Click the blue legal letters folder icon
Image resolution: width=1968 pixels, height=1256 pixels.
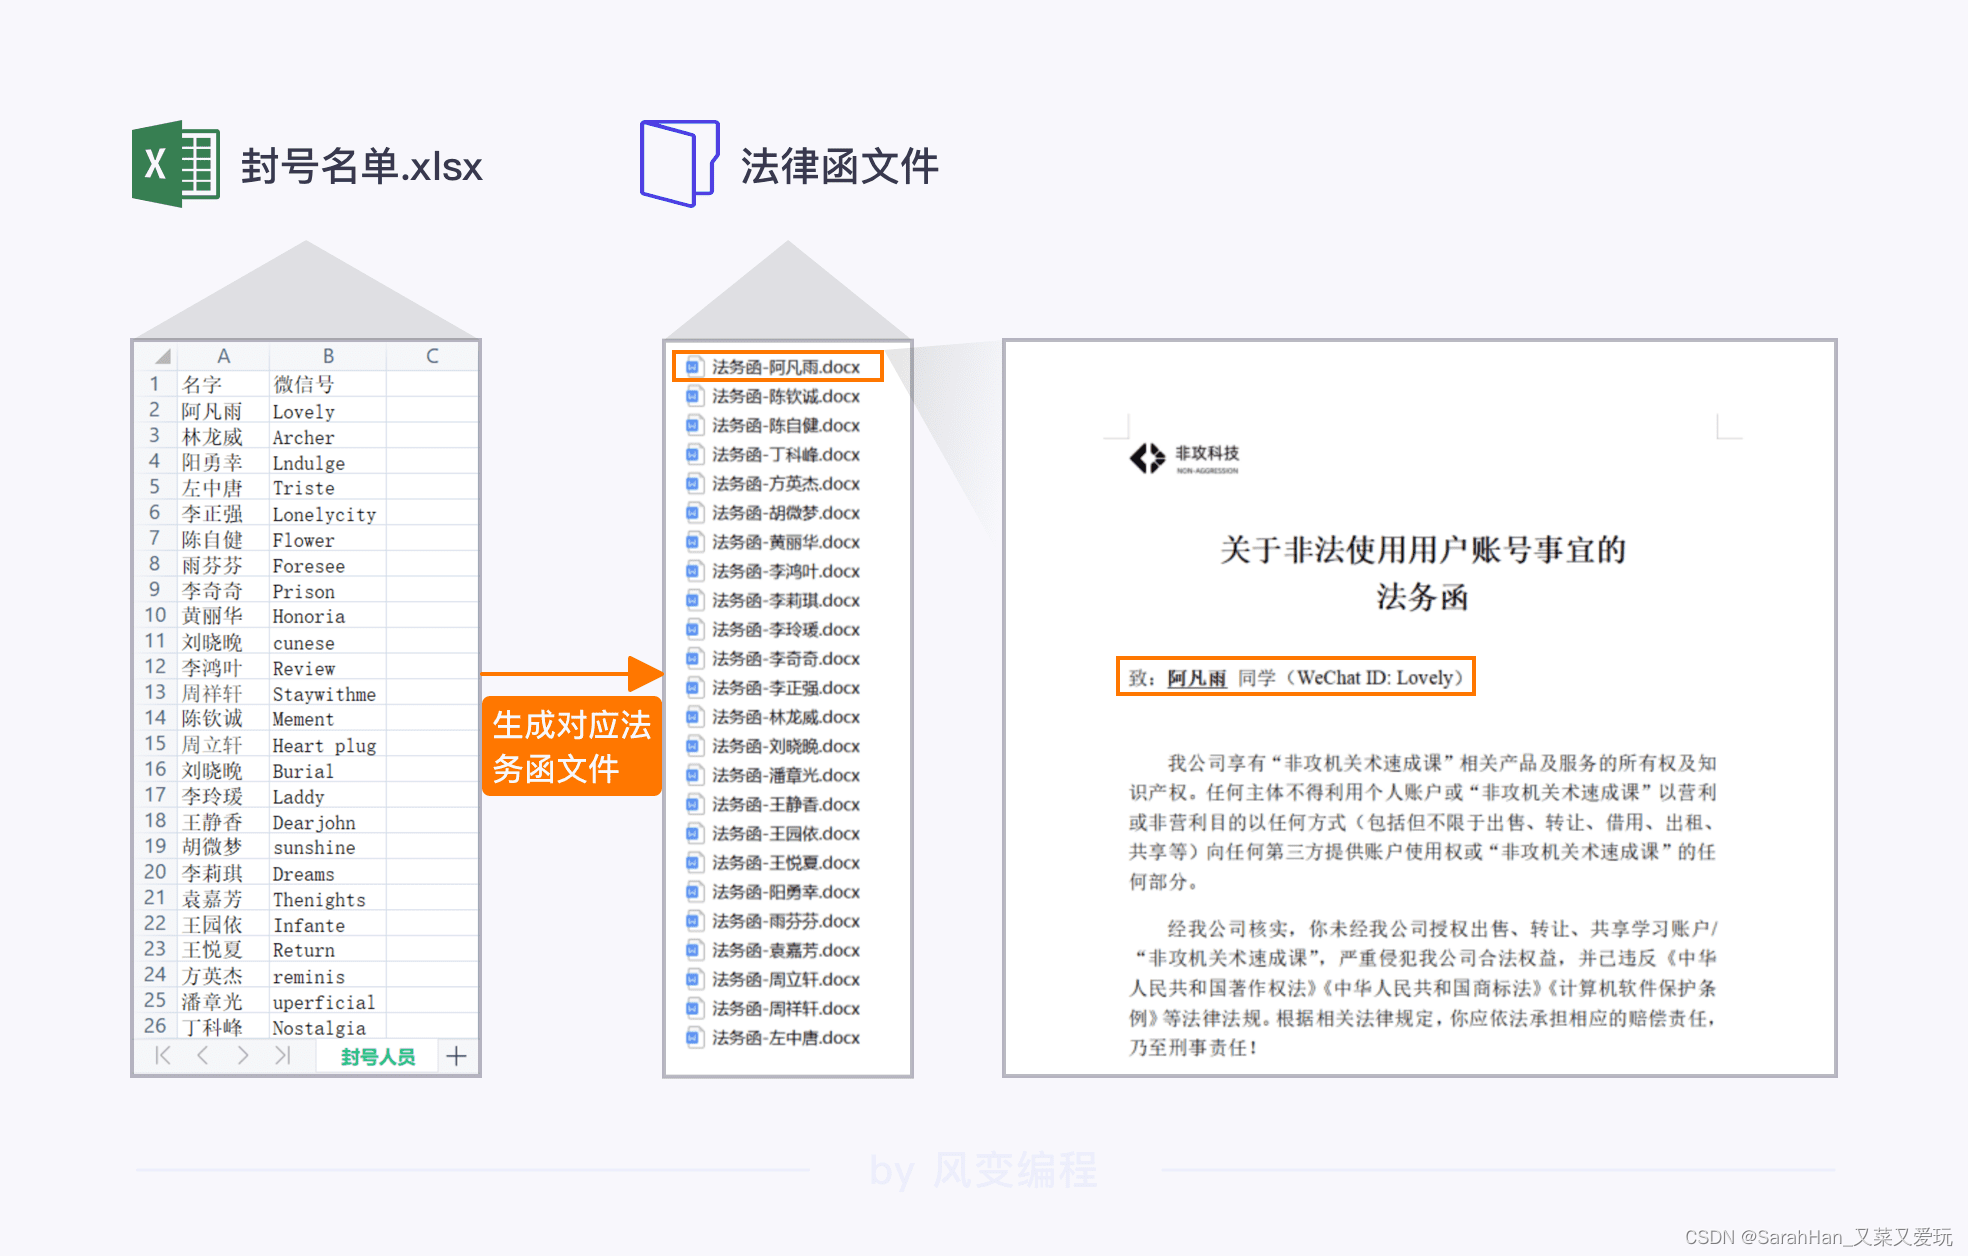[679, 163]
